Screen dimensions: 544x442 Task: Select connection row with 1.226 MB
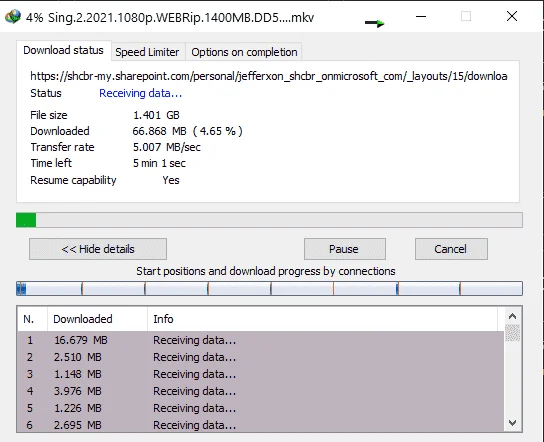[x=261, y=408]
